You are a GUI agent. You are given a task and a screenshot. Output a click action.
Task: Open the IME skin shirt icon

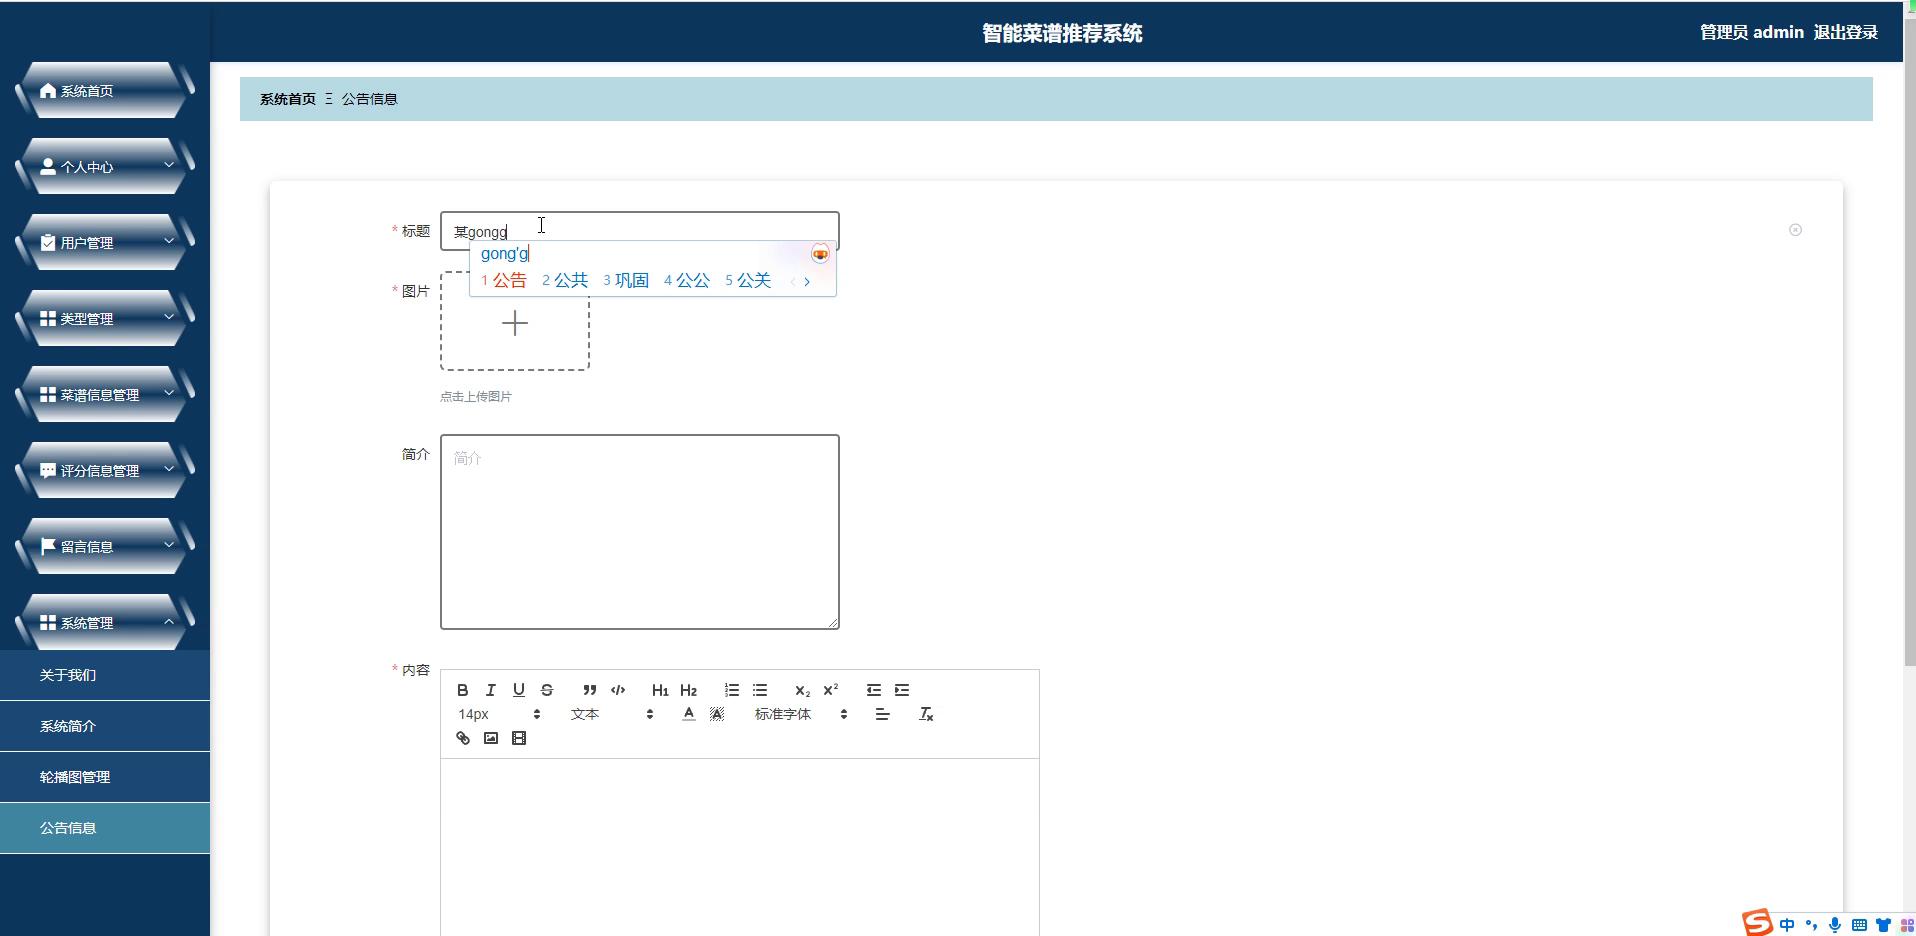tap(1883, 925)
